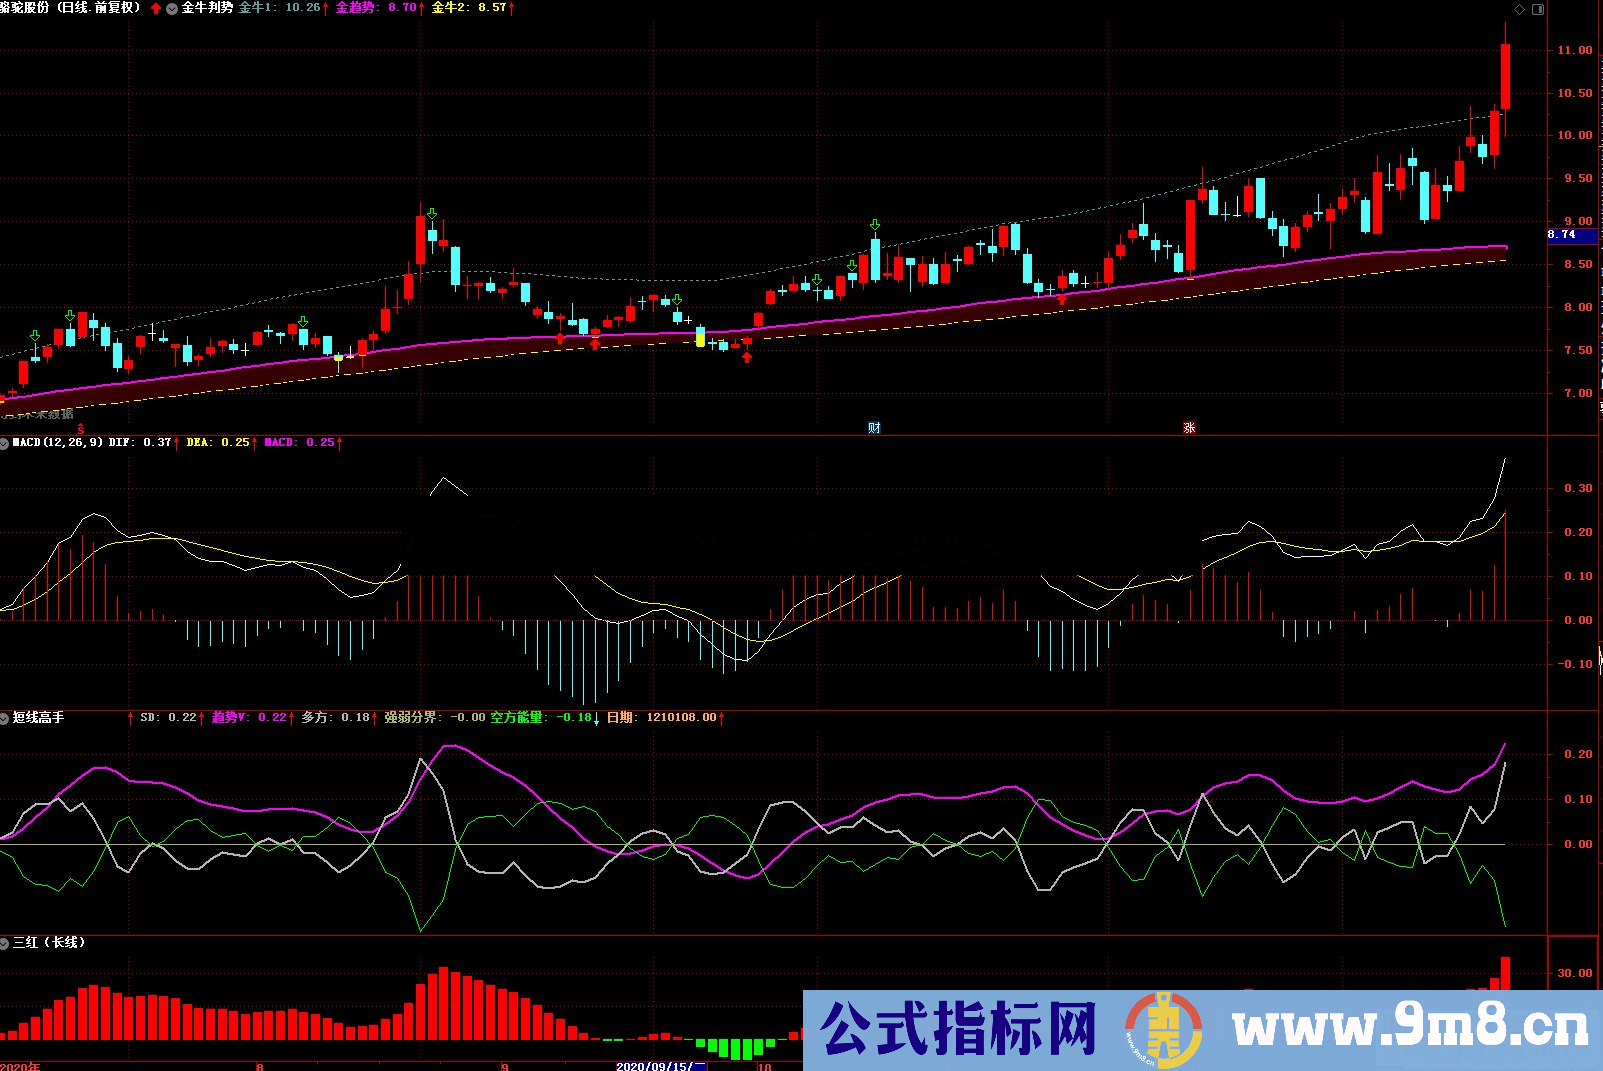Click the up-arrow icon after DIF: 0.37
Viewport: 1603px width, 1071px height.
175,440
